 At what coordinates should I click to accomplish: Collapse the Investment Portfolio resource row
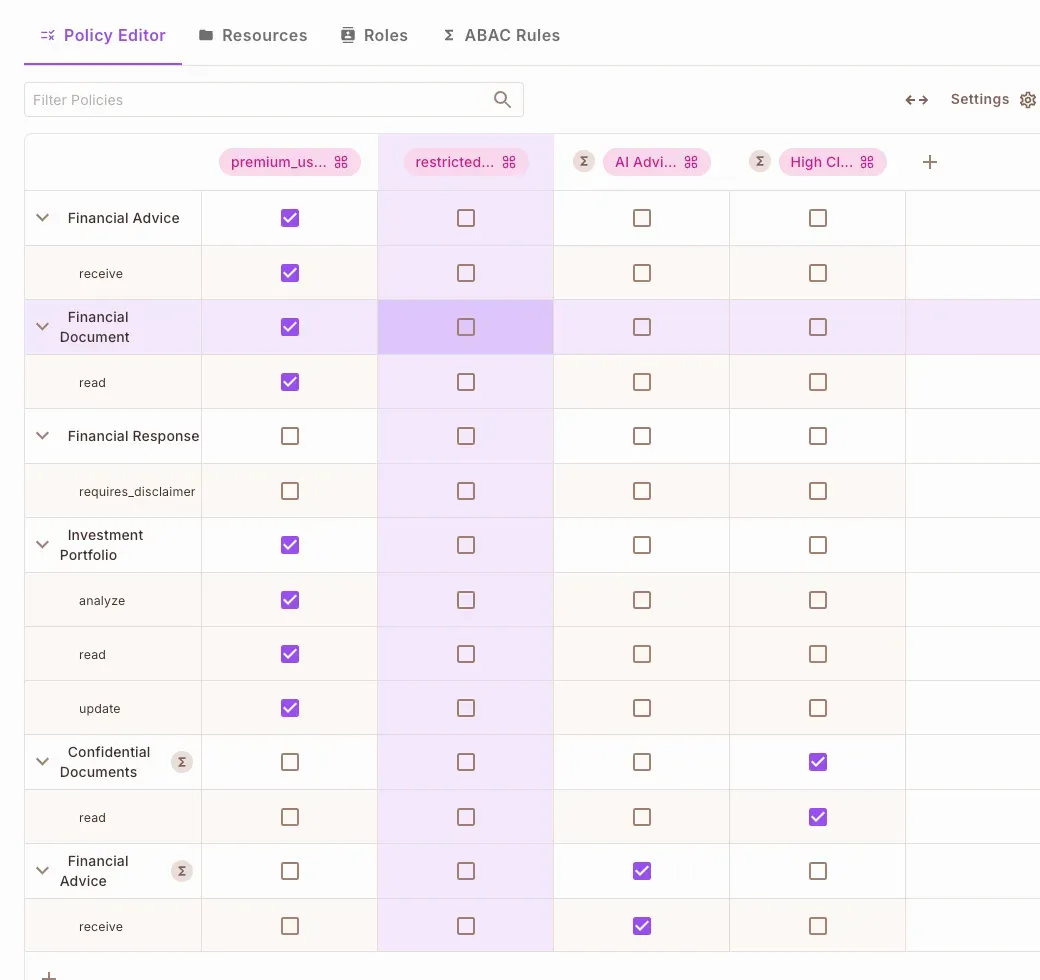[x=42, y=545]
